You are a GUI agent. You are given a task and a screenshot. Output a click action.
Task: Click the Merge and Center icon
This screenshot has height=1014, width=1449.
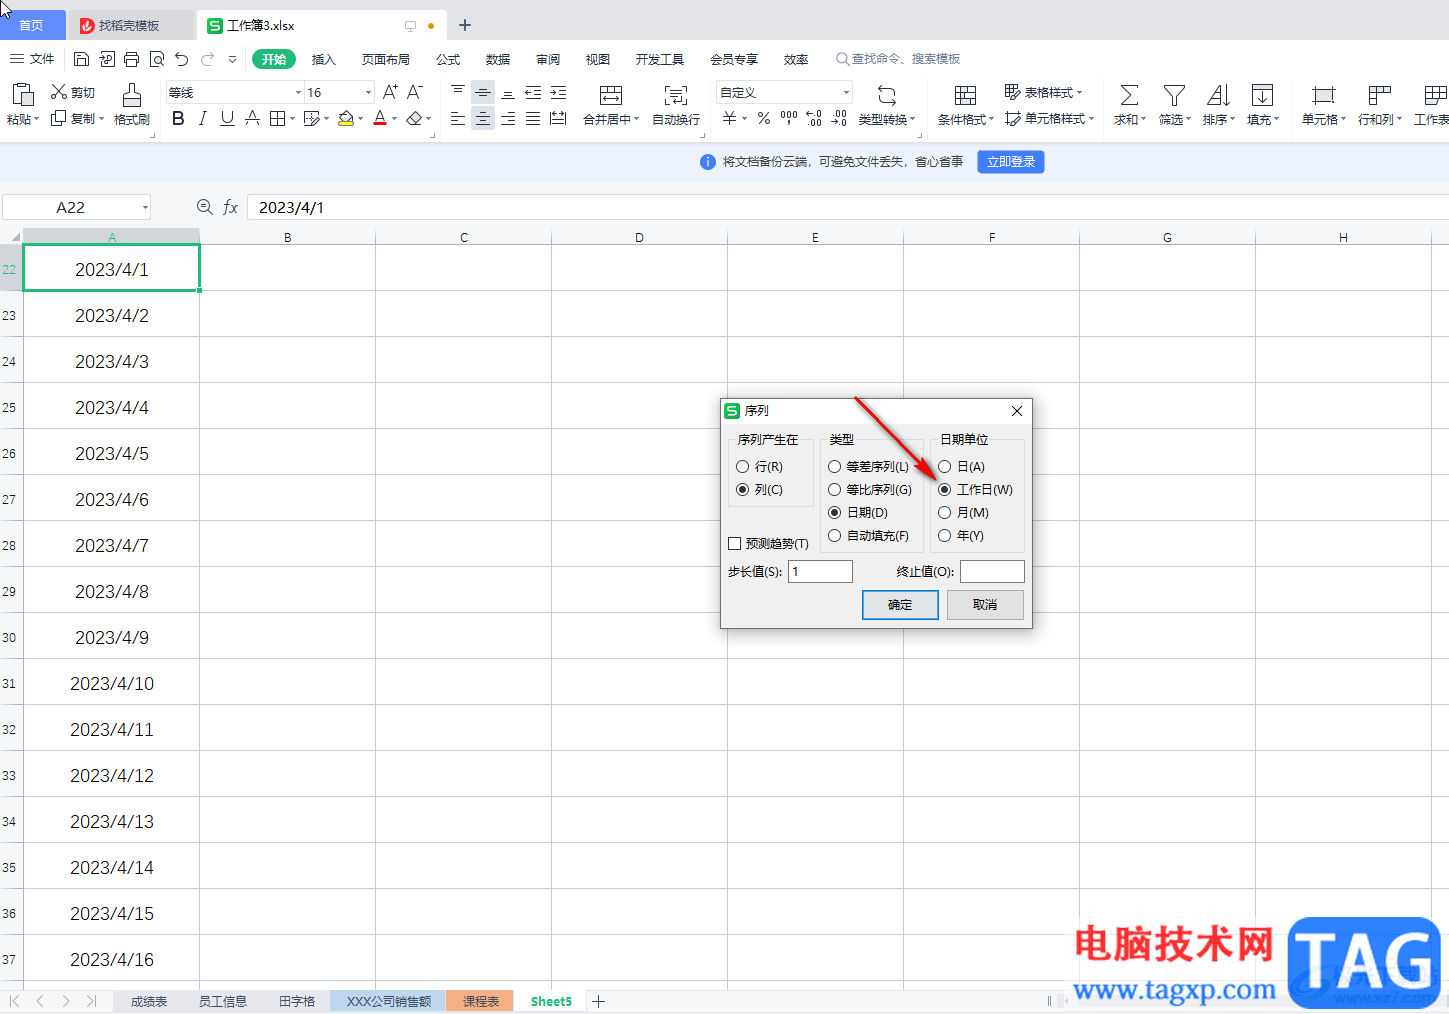click(x=611, y=95)
